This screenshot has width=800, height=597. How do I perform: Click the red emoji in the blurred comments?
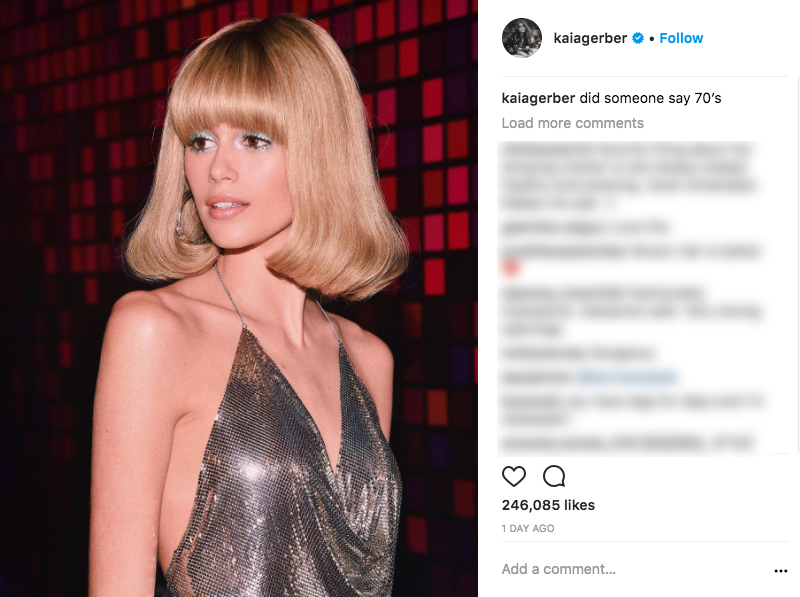(x=511, y=267)
